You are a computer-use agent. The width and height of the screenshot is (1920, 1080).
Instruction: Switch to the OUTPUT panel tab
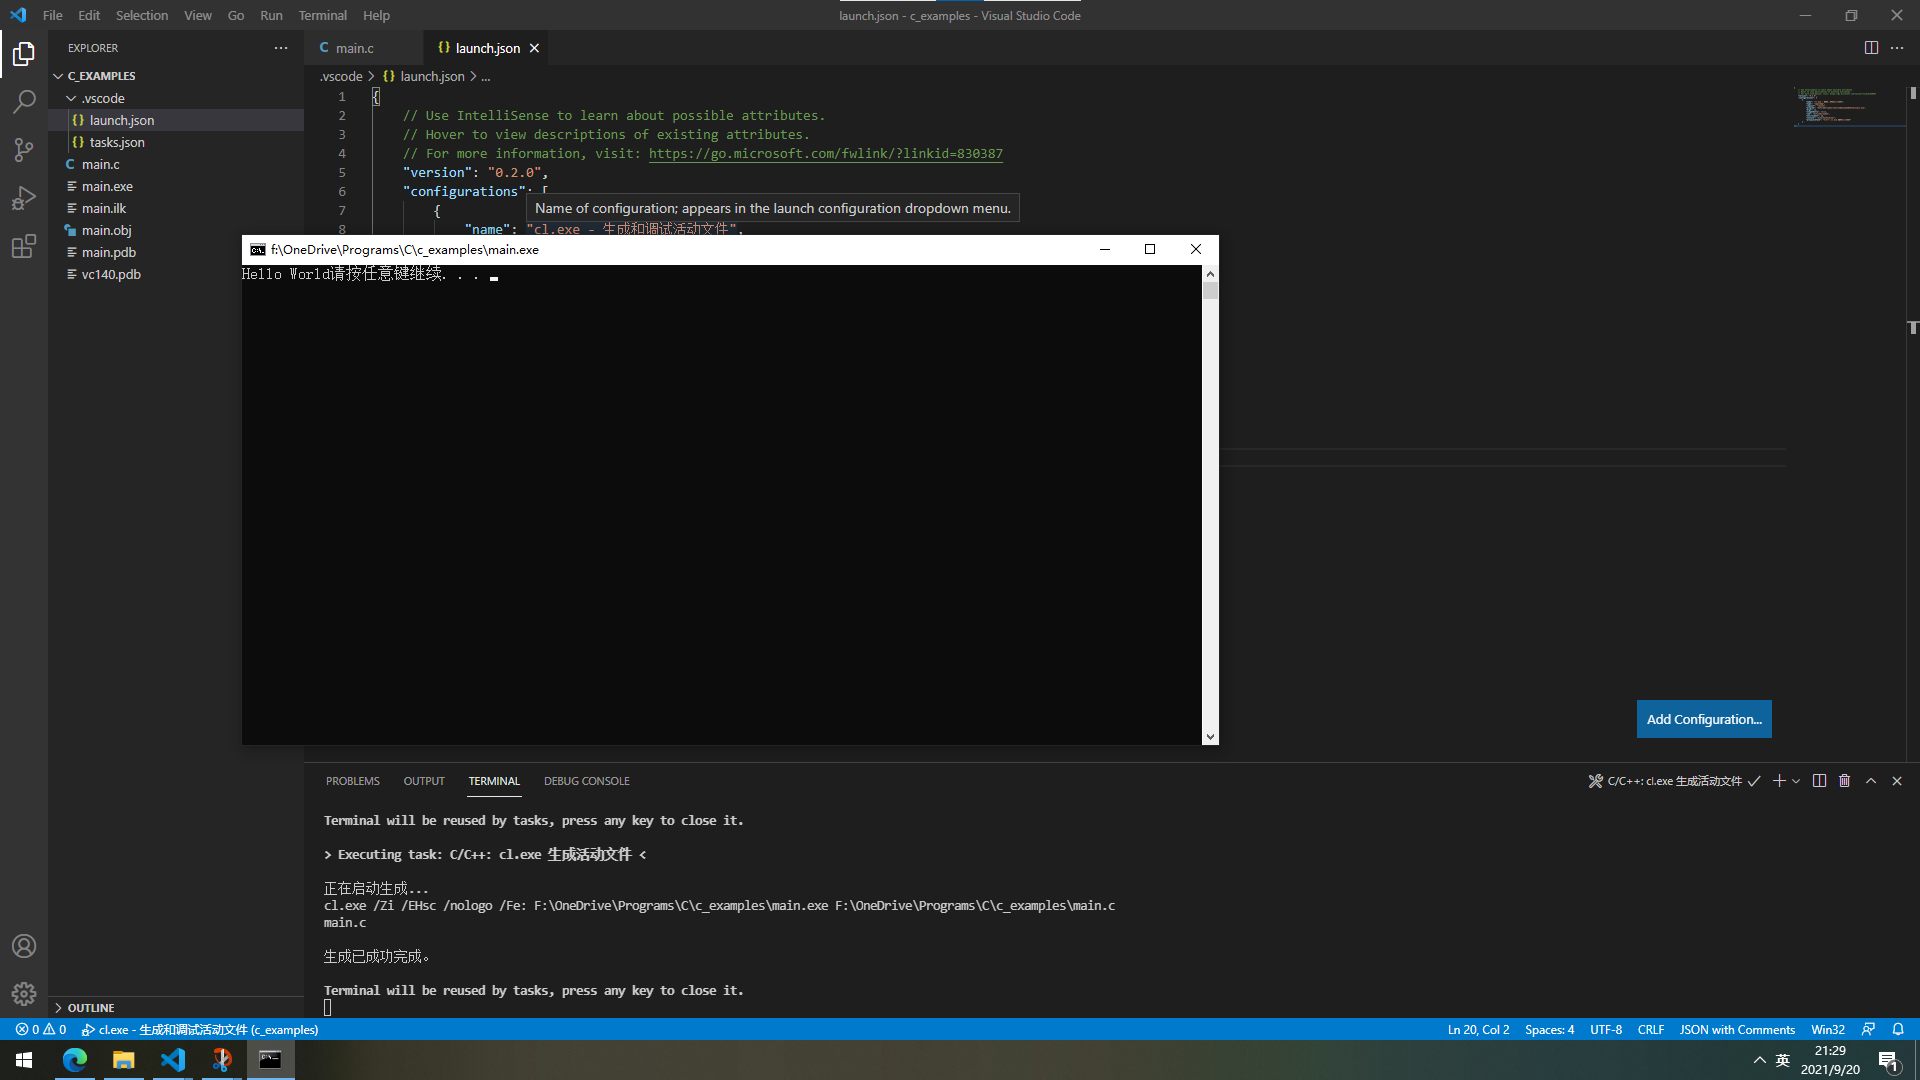click(424, 781)
